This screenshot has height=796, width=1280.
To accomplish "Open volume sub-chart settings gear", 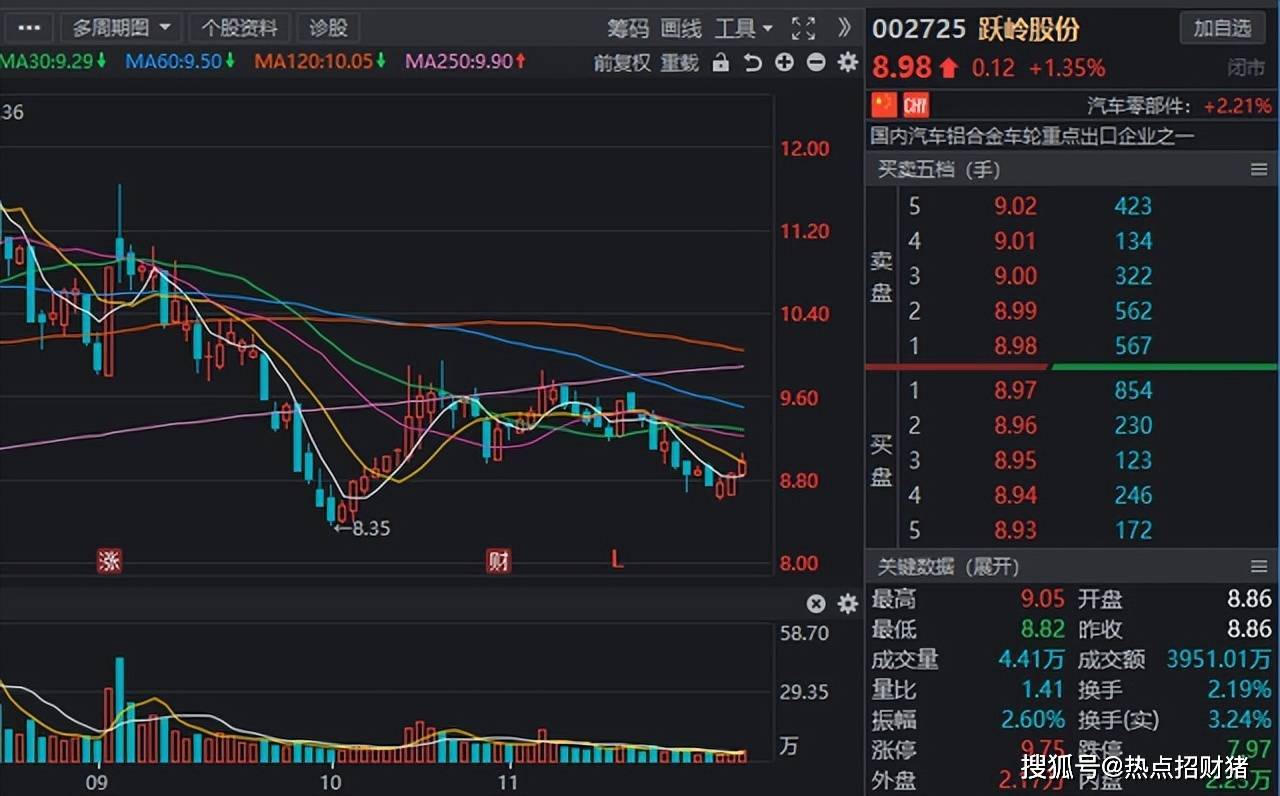I will [x=848, y=603].
